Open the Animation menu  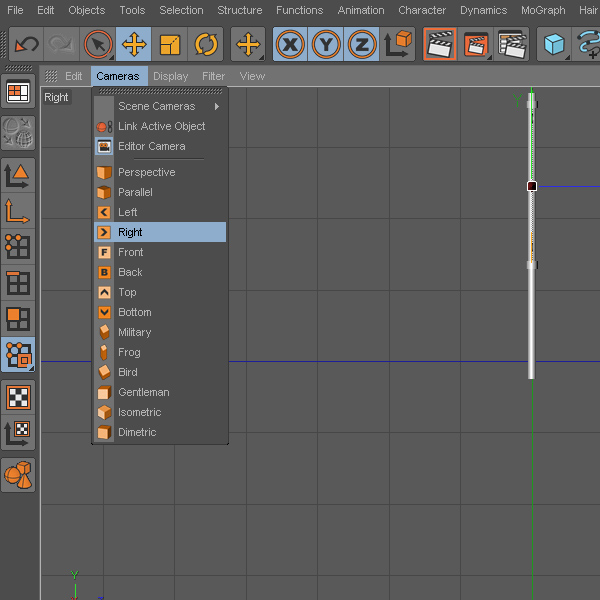tap(361, 10)
